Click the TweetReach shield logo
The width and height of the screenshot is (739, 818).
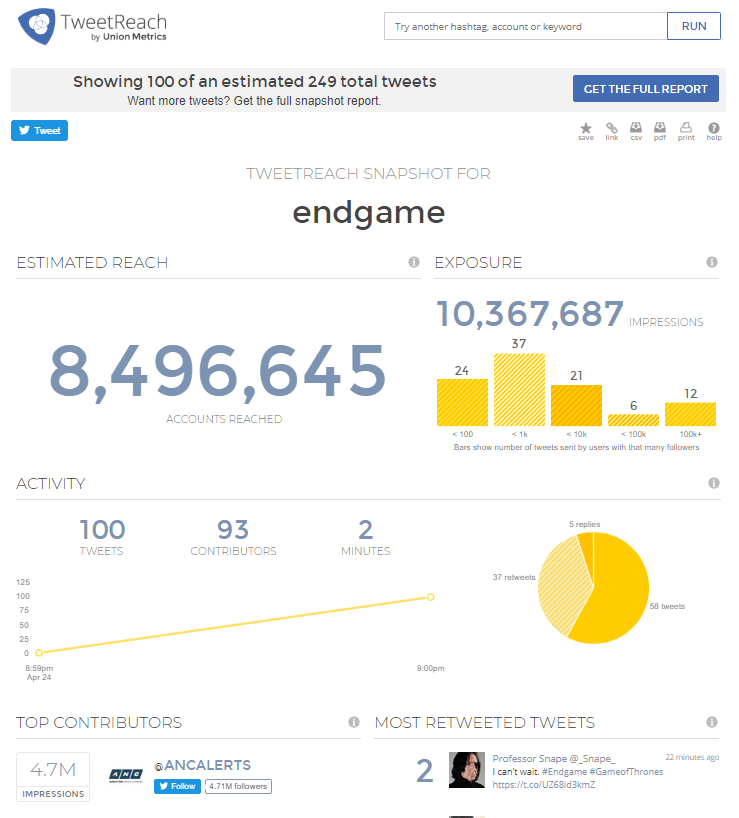tap(37, 26)
